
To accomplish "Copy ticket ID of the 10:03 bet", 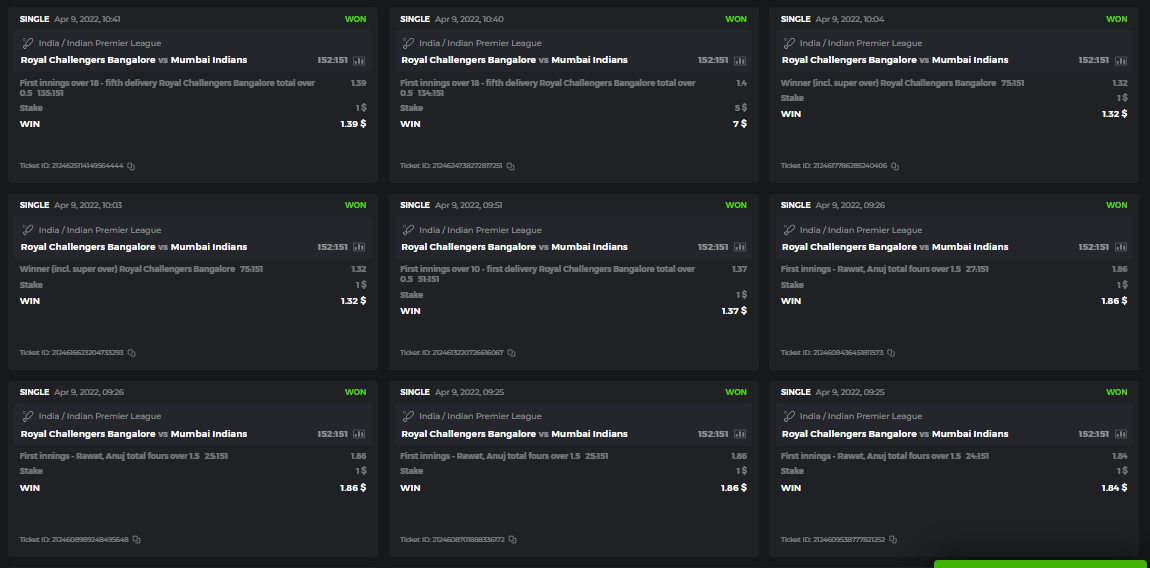I will 131,353.
